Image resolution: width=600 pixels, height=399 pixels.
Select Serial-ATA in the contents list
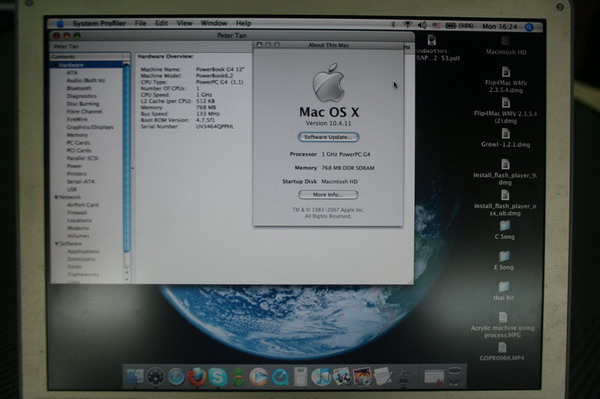pyautogui.click(x=80, y=181)
